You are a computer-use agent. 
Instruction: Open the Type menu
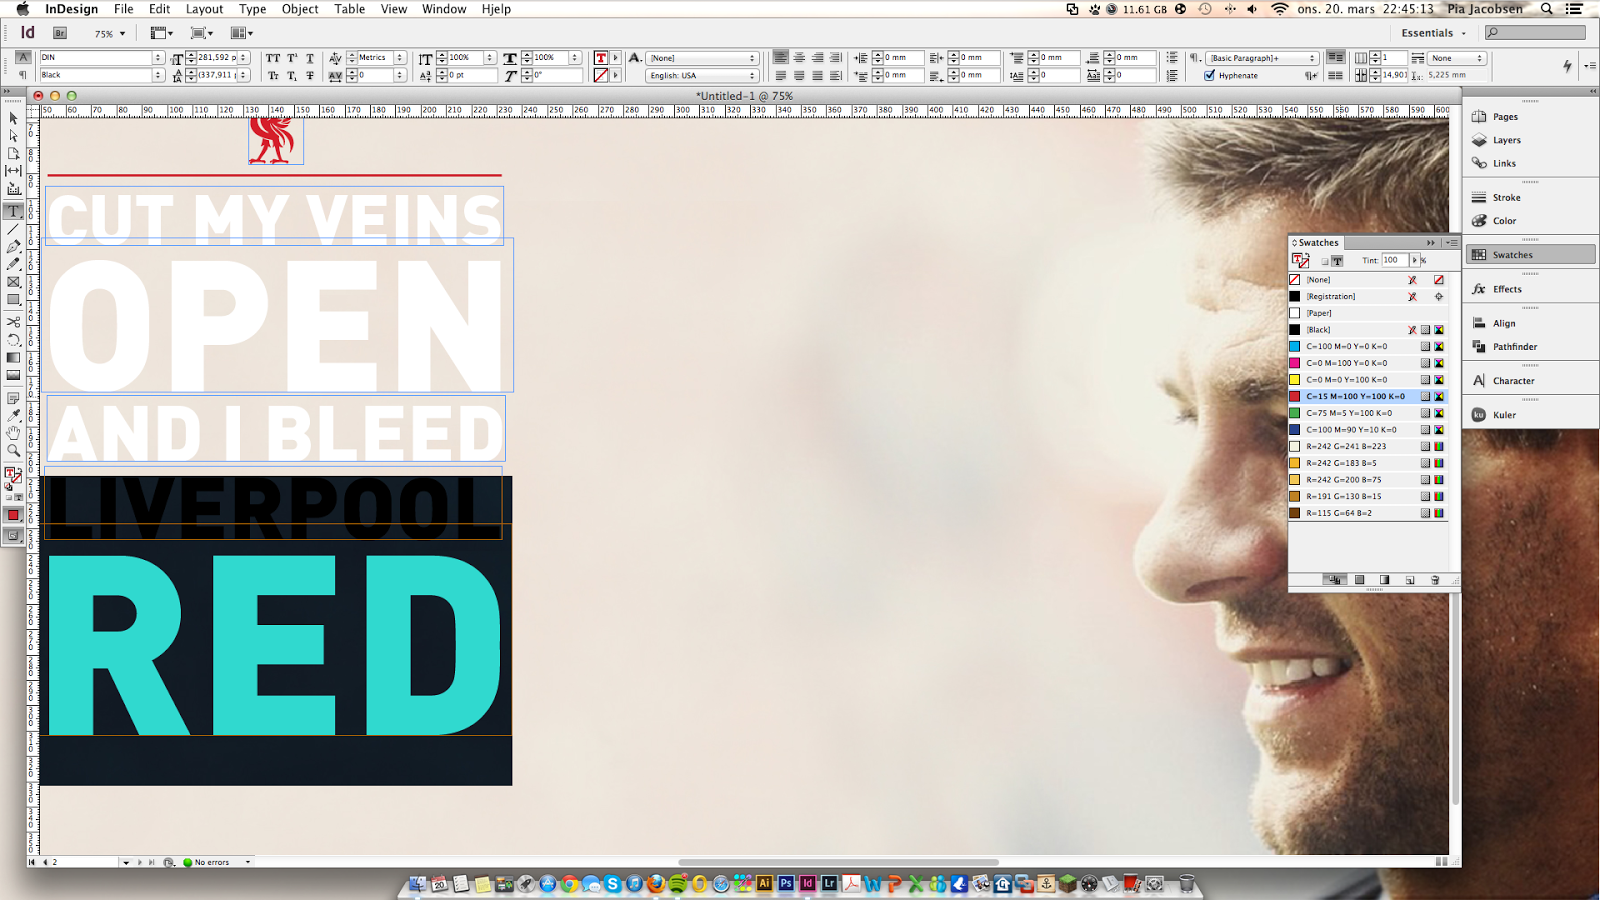tap(252, 9)
